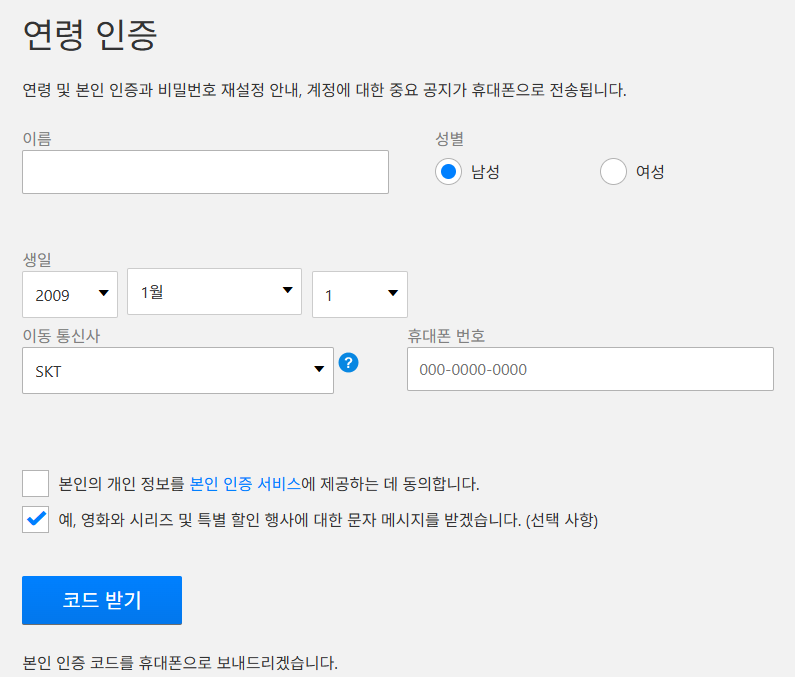Focus the 이름 input field
This screenshot has height=677, width=795.
(205, 172)
